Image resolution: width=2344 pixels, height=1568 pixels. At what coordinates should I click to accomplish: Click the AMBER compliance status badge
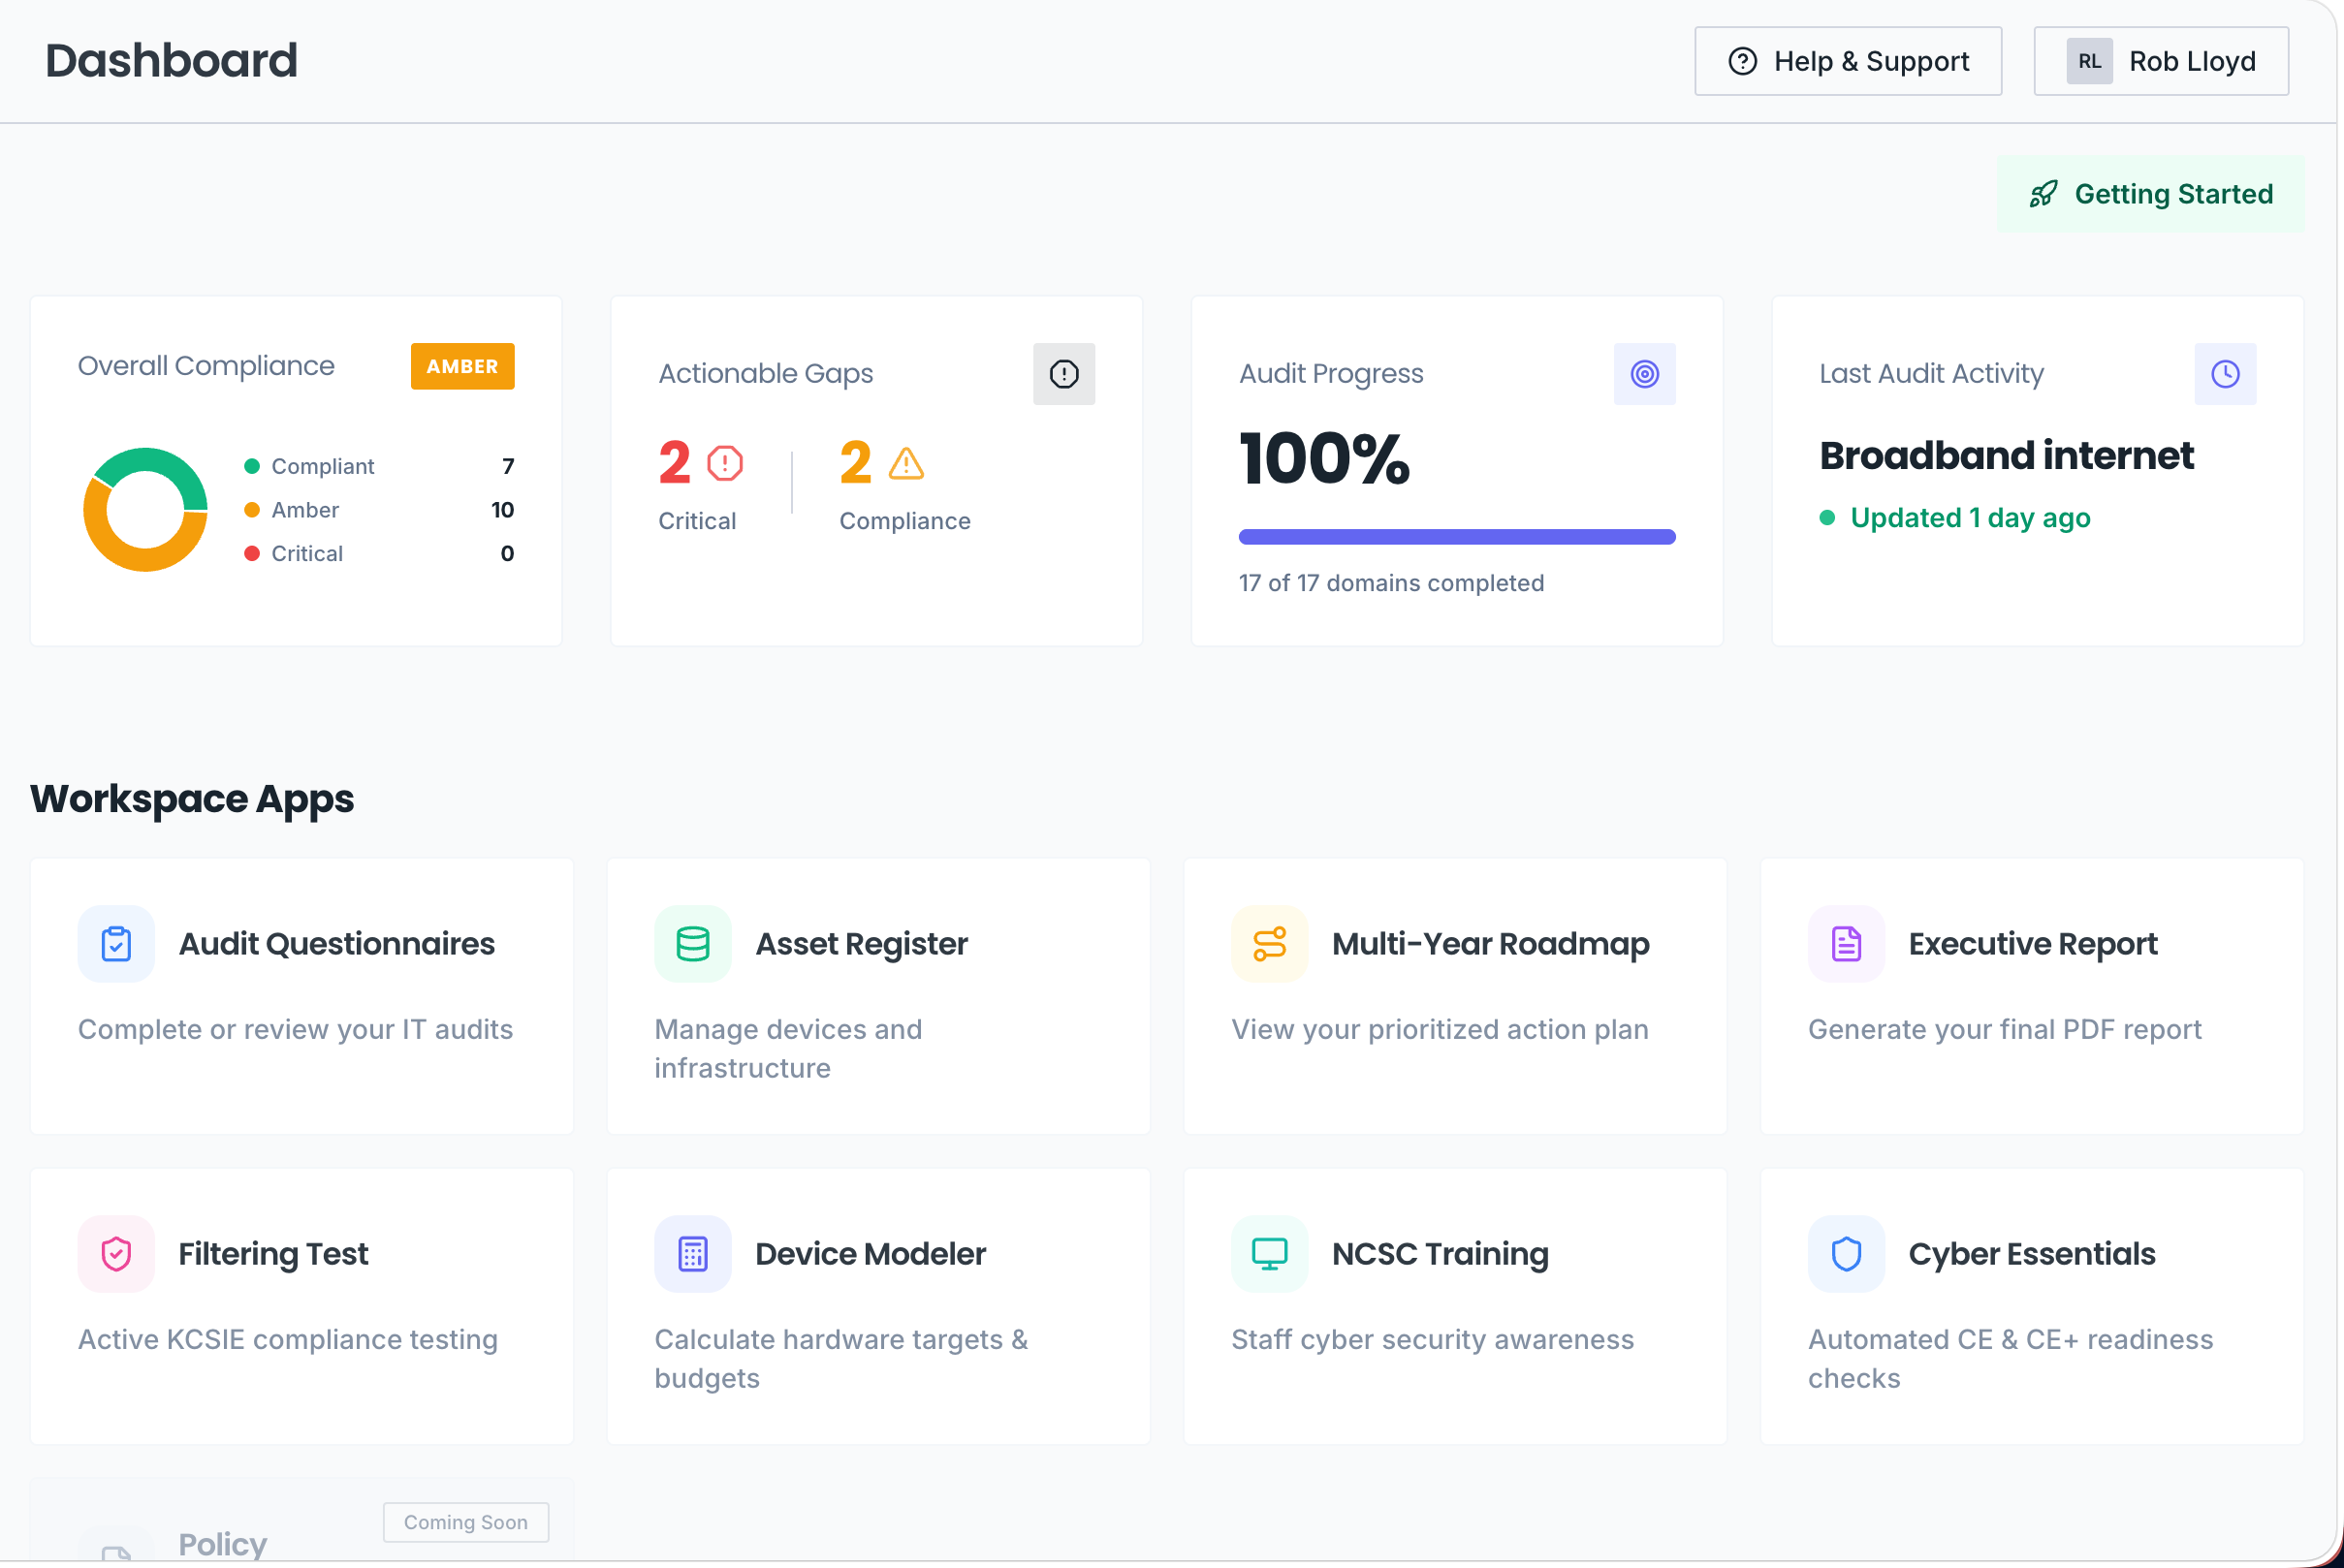(x=462, y=366)
